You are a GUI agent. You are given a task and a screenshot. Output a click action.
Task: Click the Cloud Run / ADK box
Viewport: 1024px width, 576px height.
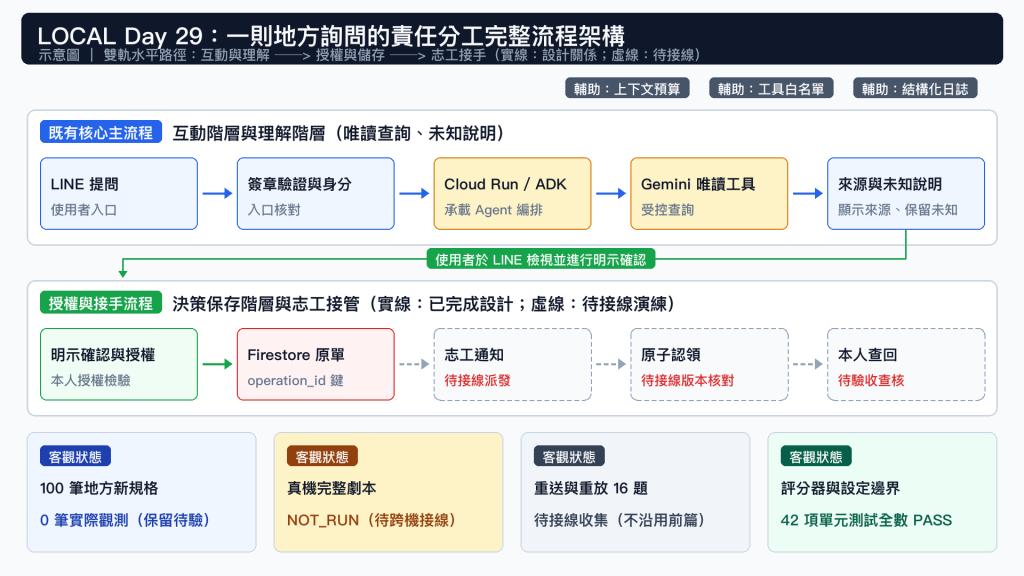coord(512,193)
